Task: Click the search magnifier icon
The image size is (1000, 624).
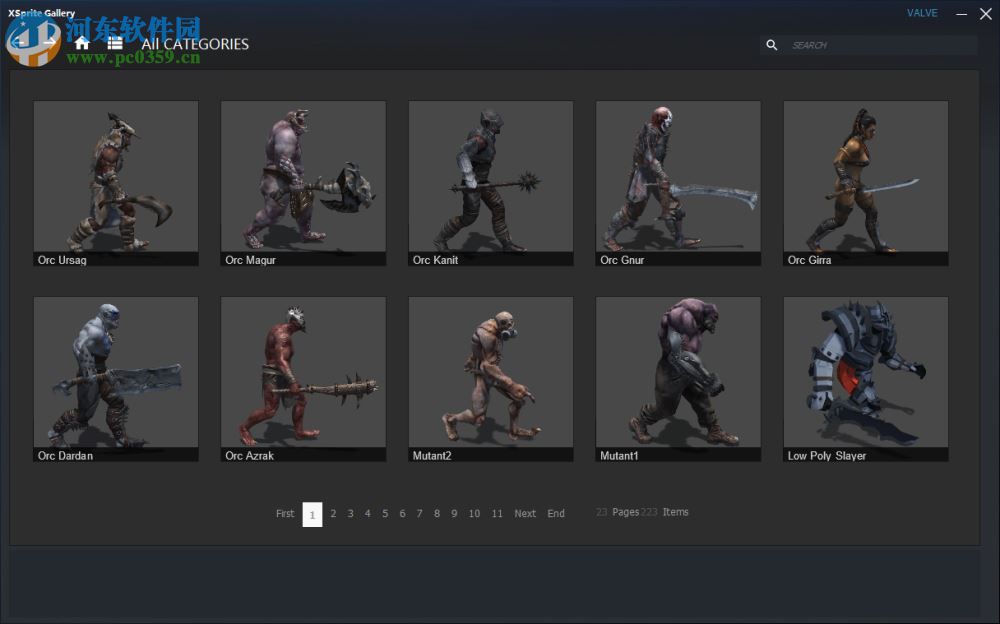Action: coord(772,45)
